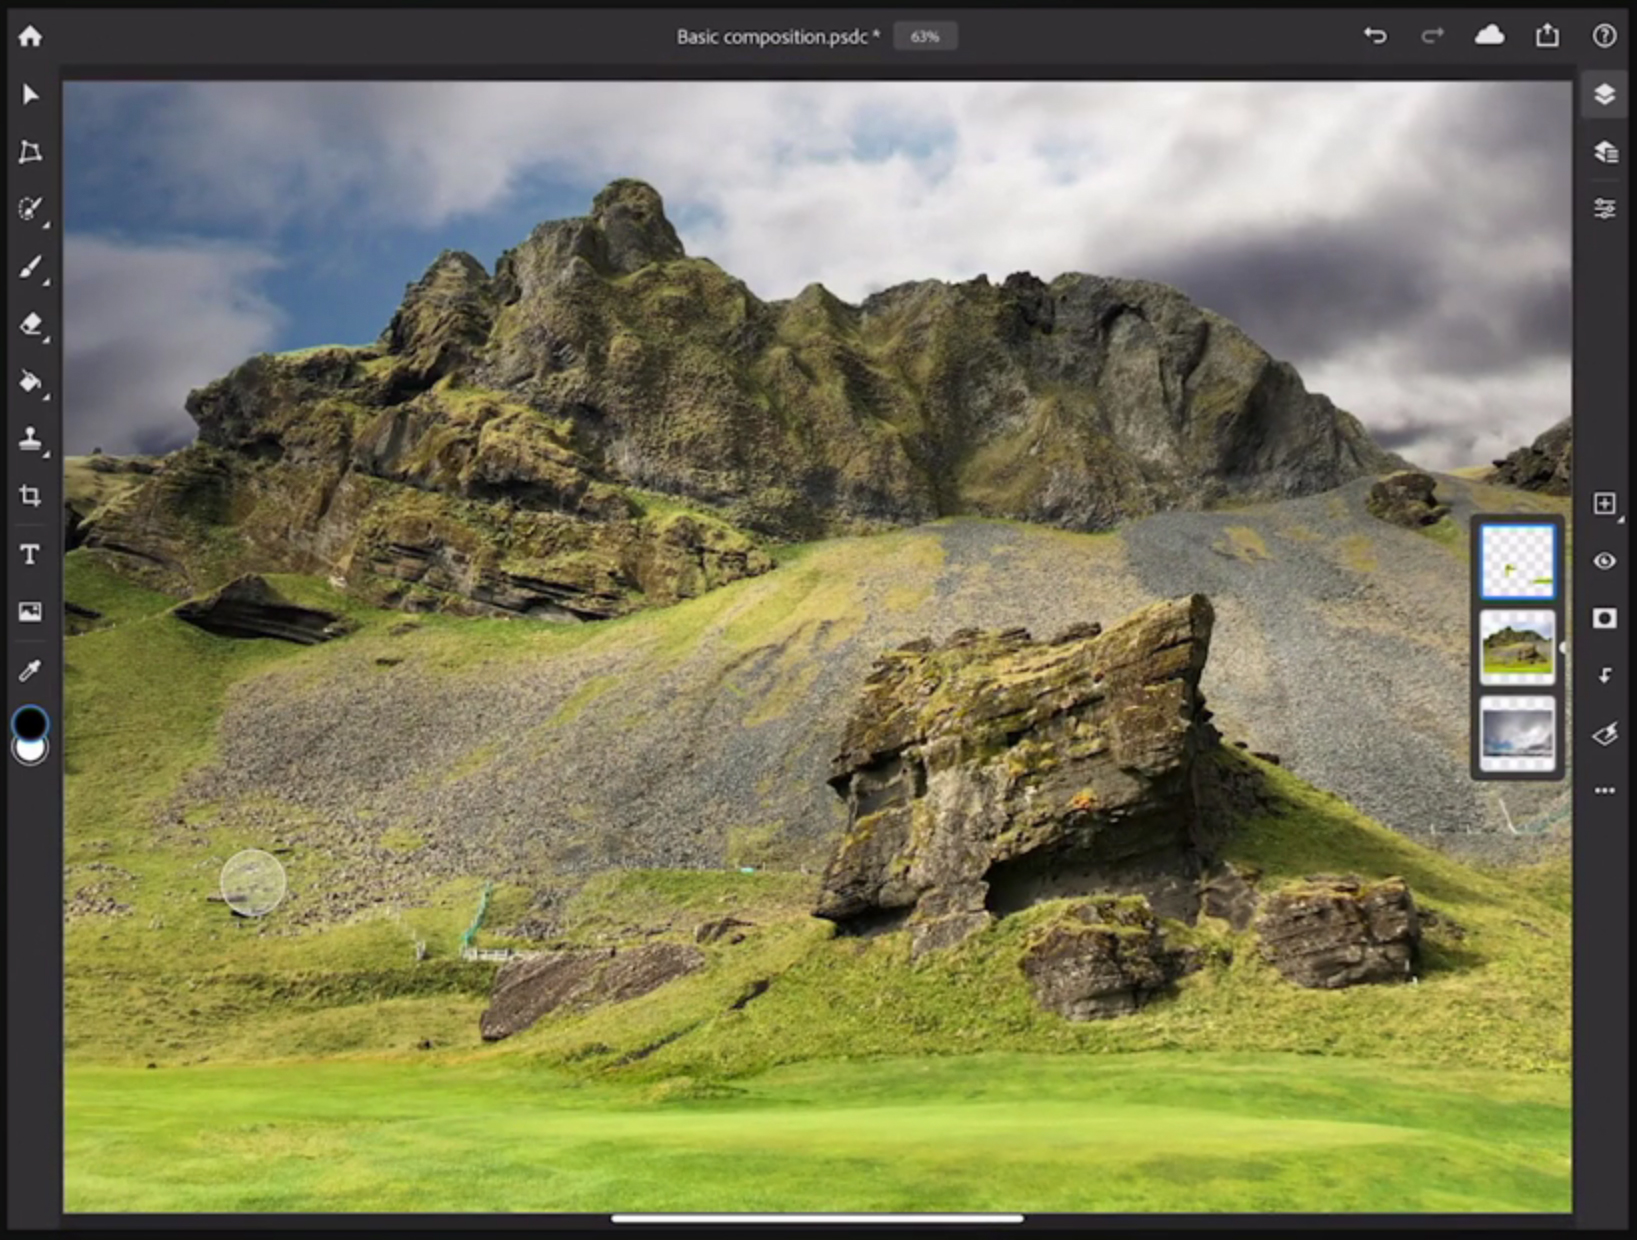This screenshot has height=1240, width=1637.
Task: Click the Share and Export button
Action: click(x=1548, y=36)
